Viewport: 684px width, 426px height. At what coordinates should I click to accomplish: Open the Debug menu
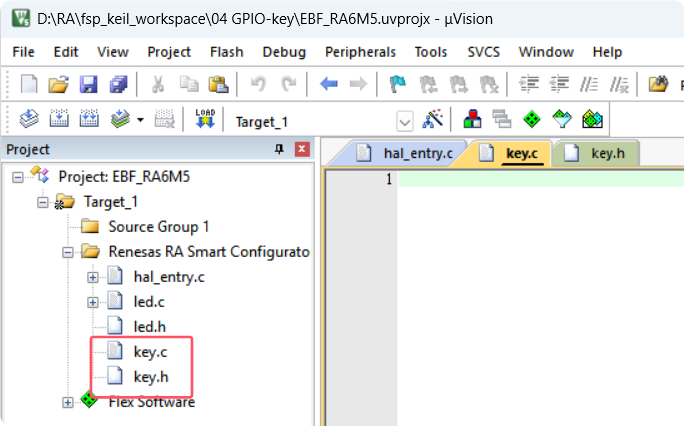click(x=284, y=52)
